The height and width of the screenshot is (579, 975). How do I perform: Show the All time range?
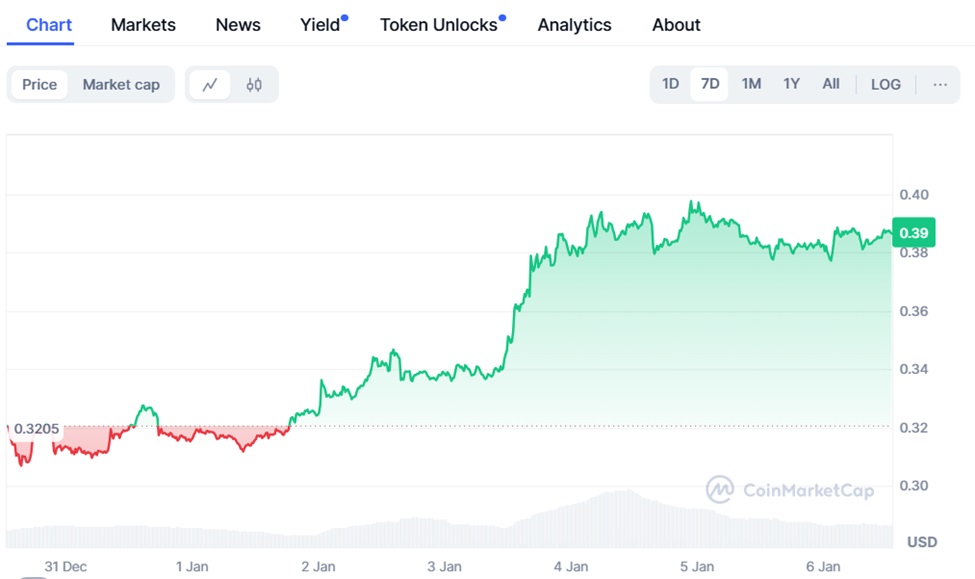click(x=831, y=84)
